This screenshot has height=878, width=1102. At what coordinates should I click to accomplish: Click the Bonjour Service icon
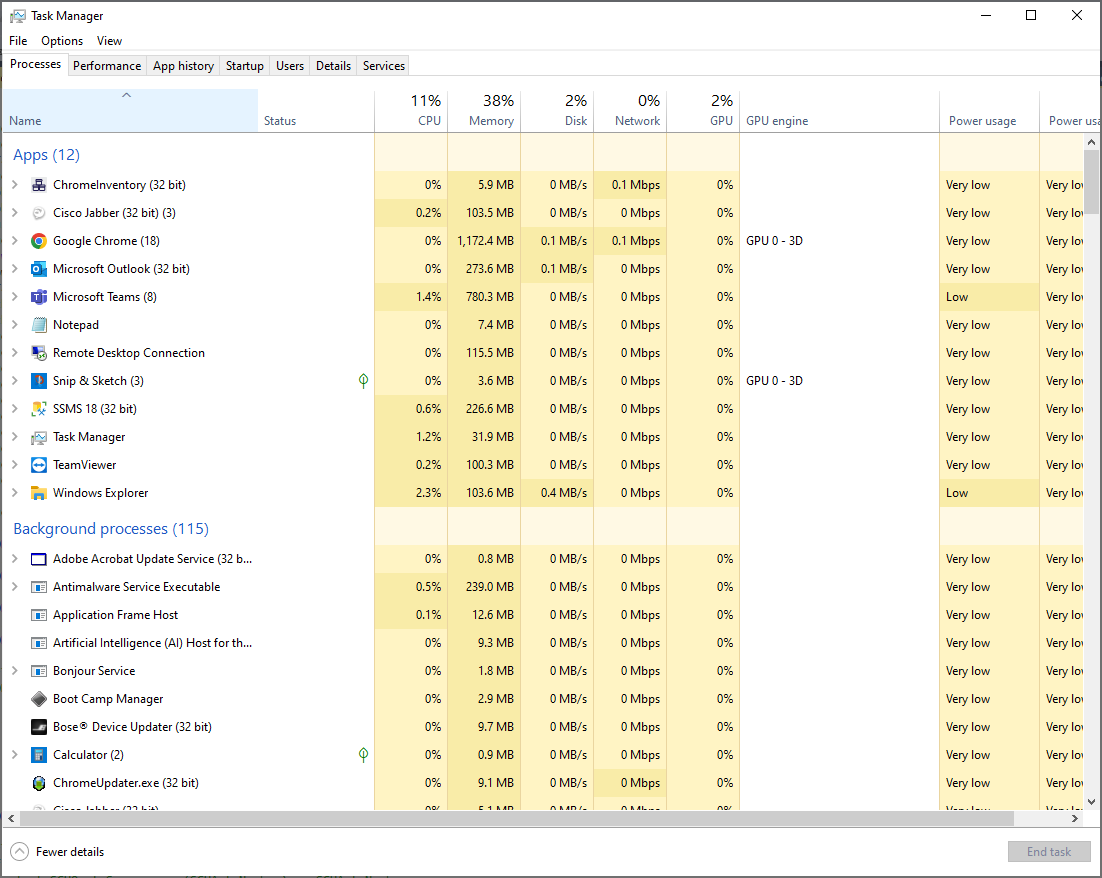point(39,671)
